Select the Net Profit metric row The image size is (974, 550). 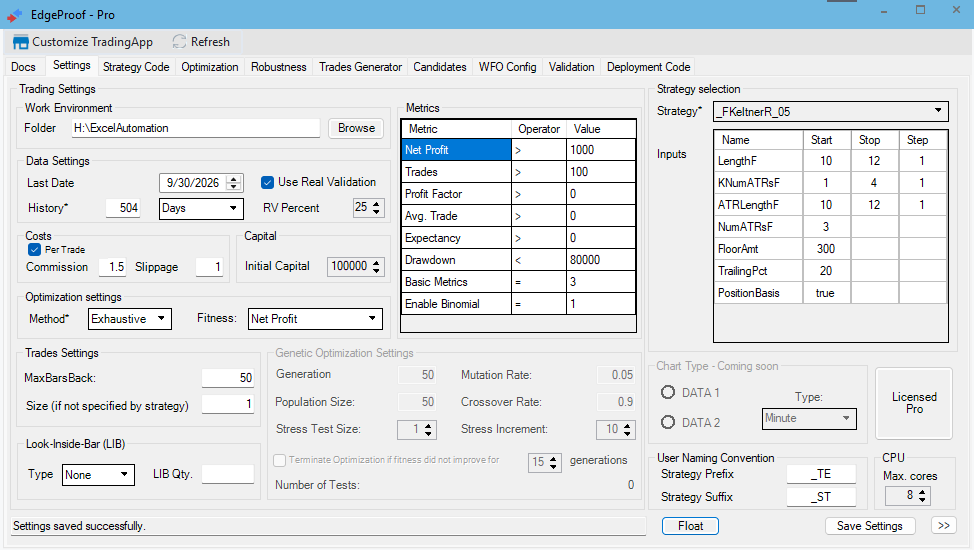click(x=519, y=150)
